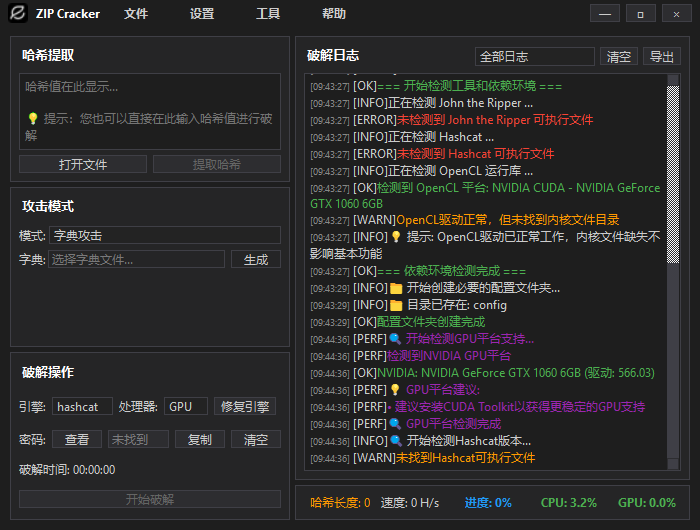Maximize the ZIP Cracker window
The height and width of the screenshot is (530, 700).
pos(641,13)
